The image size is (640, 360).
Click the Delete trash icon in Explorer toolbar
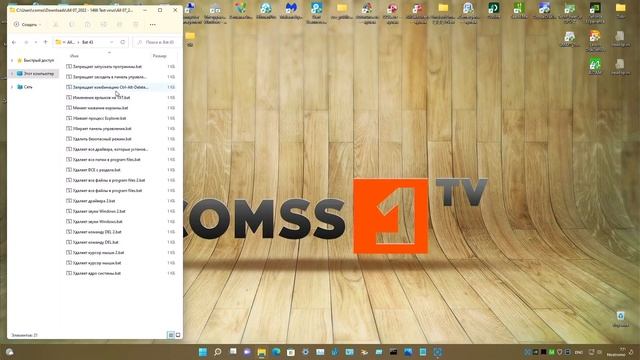click(x=136, y=24)
